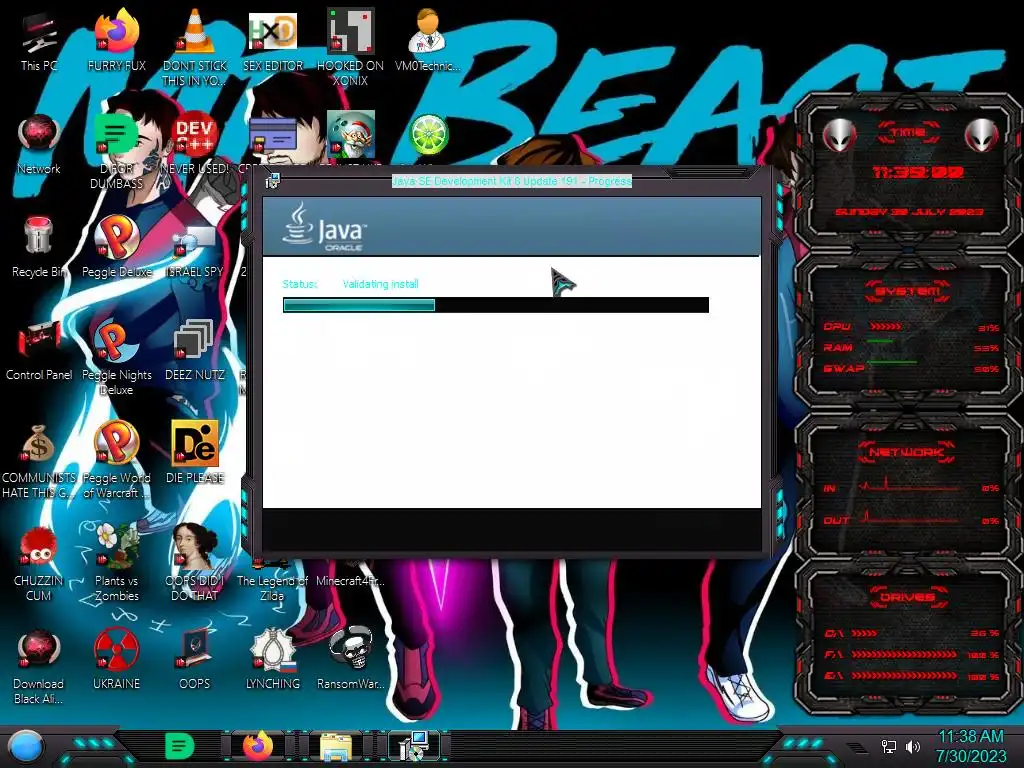Click the Java SE Development Kit title bar
The height and width of the screenshot is (768, 1024).
(512, 181)
